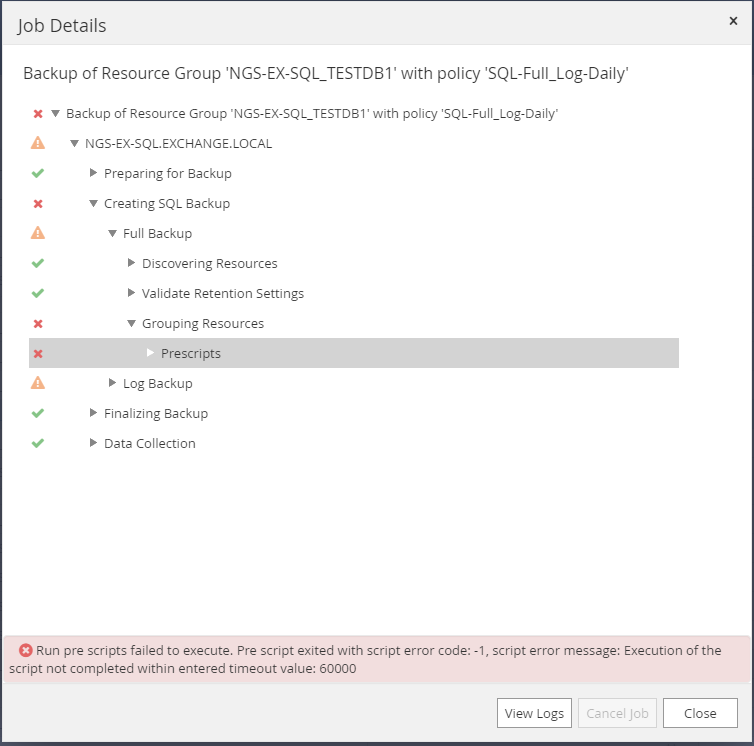754x746 pixels.
Task: Click warning icon next to NGS-EX-SQL.EXCHANGE.LOCAL
Action: (38, 144)
